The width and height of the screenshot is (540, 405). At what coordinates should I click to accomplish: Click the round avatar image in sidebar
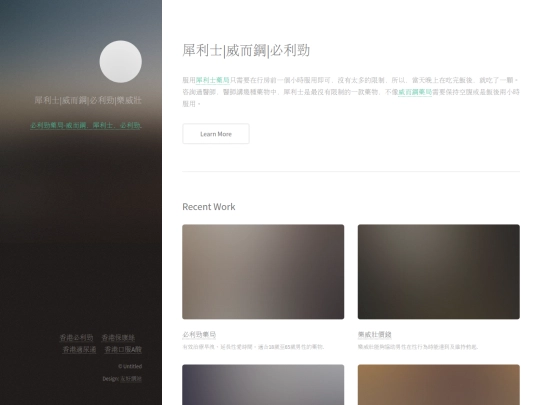[121, 62]
